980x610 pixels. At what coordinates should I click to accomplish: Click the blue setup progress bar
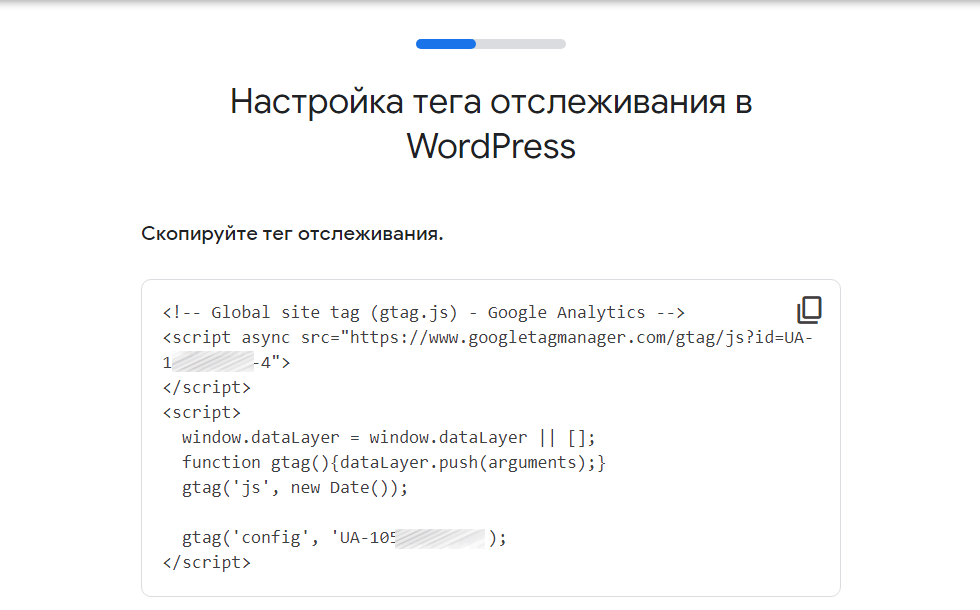pos(491,44)
